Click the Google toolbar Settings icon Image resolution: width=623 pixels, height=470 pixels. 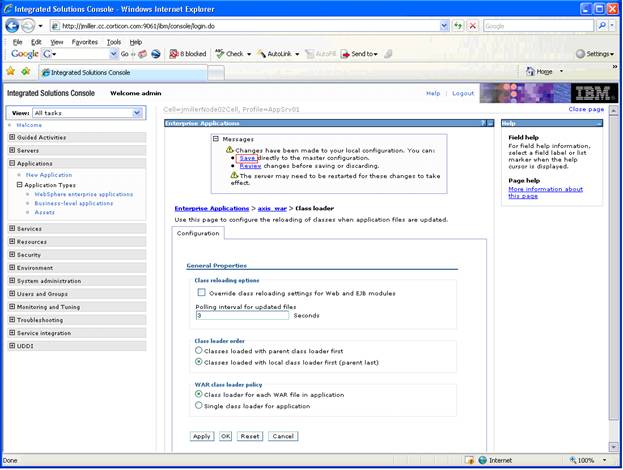click(x=580, y=54)
